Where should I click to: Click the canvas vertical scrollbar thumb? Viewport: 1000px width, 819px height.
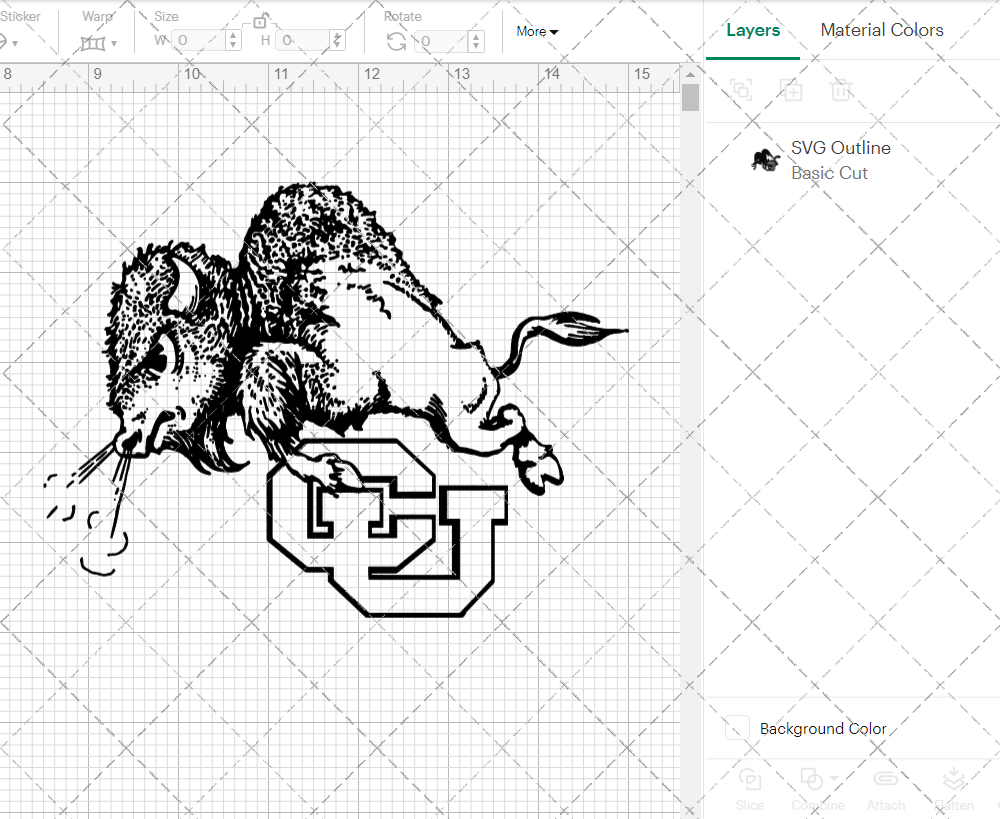pos(690,98)
